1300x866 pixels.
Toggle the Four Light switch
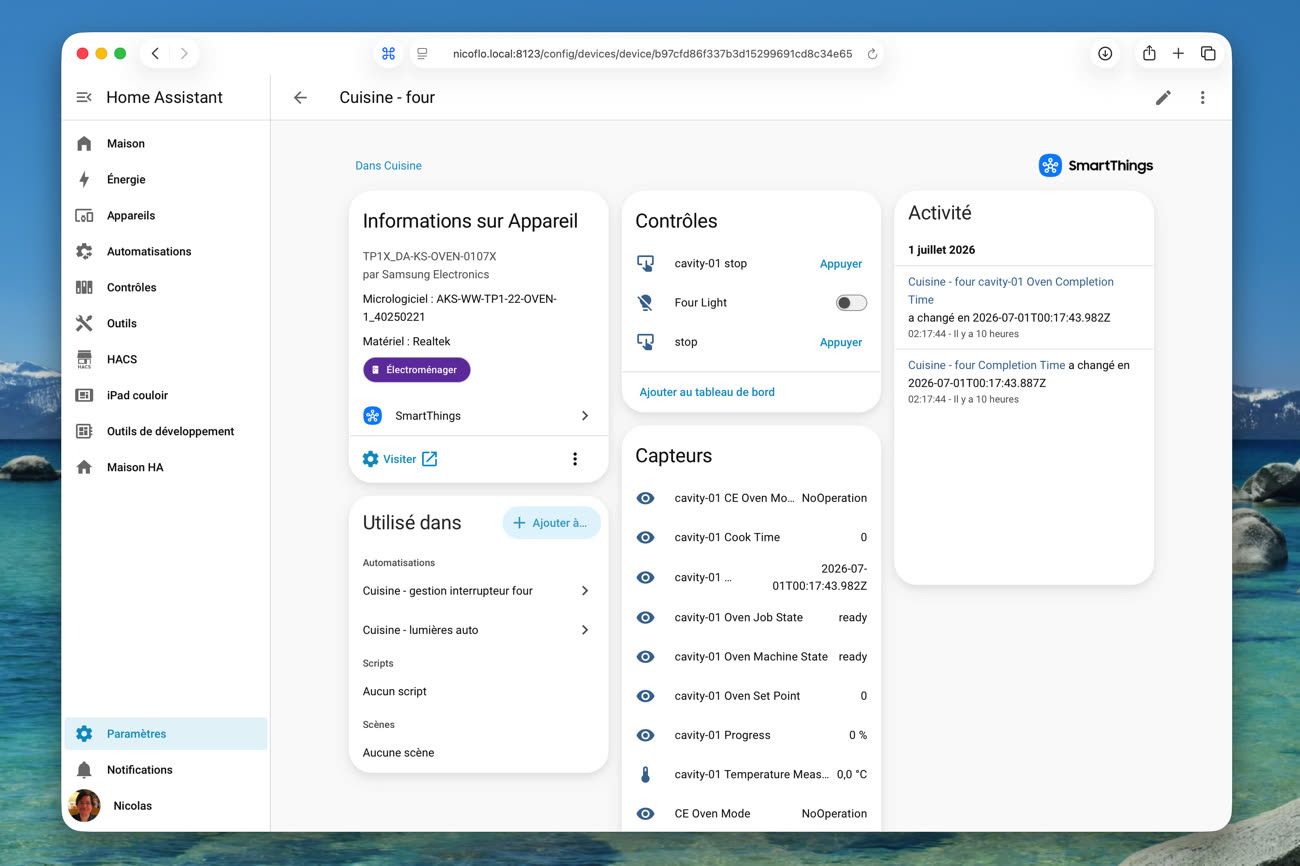click(851, 303)
